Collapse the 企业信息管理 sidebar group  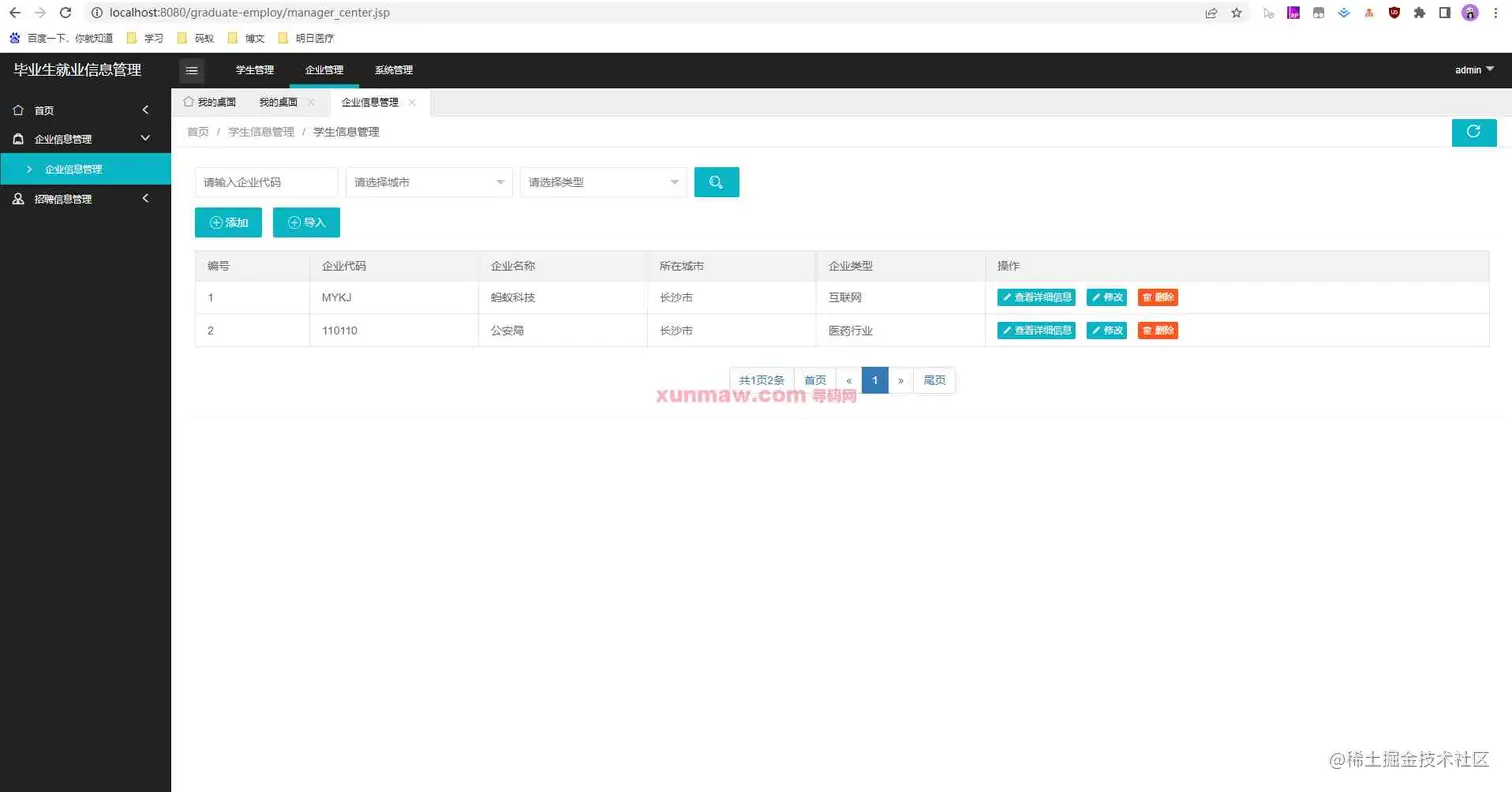[x=145, y=139]
